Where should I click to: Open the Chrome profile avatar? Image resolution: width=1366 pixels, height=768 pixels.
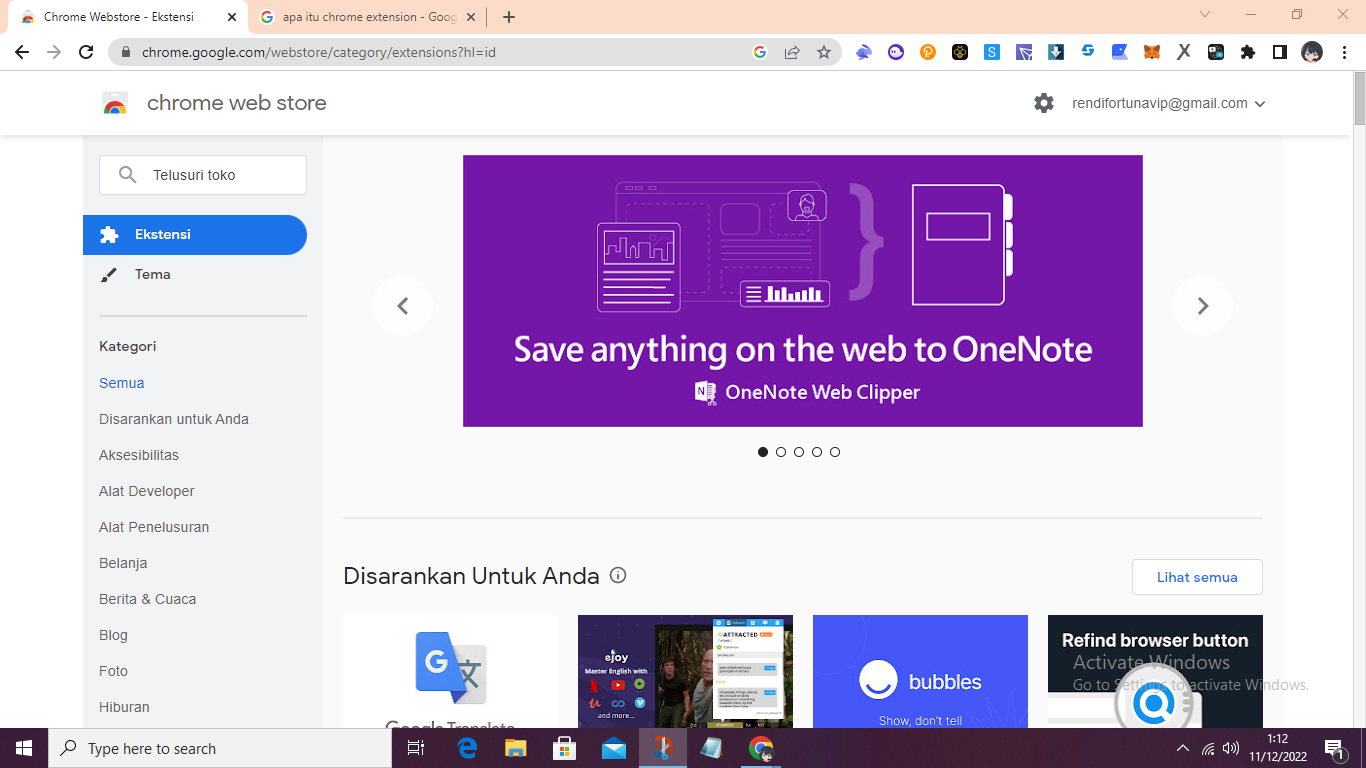1312,52
